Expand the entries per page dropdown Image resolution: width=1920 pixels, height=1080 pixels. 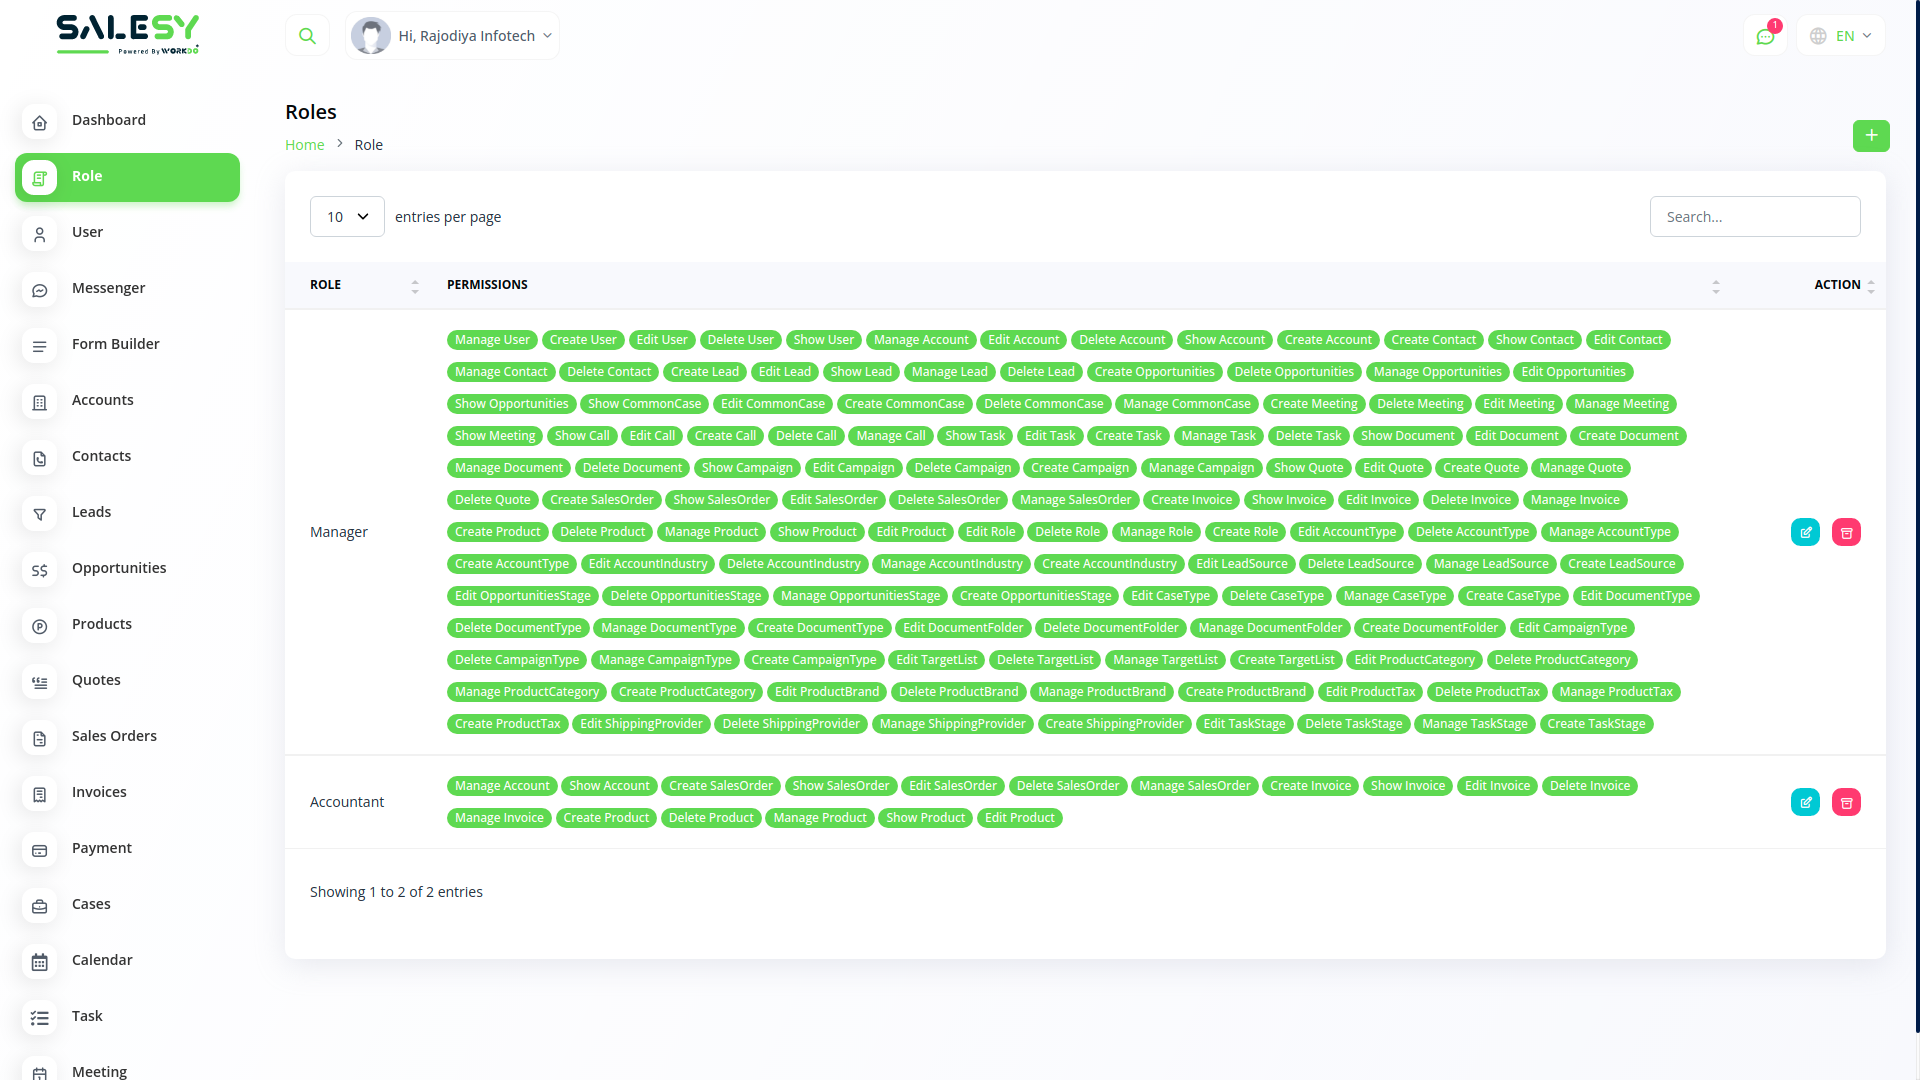click(347, 217)
